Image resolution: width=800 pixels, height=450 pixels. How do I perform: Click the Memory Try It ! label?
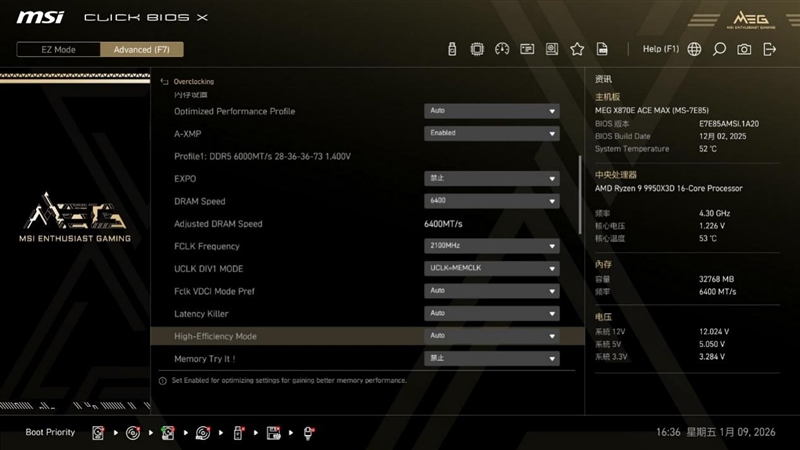click(x=205, y=359)
